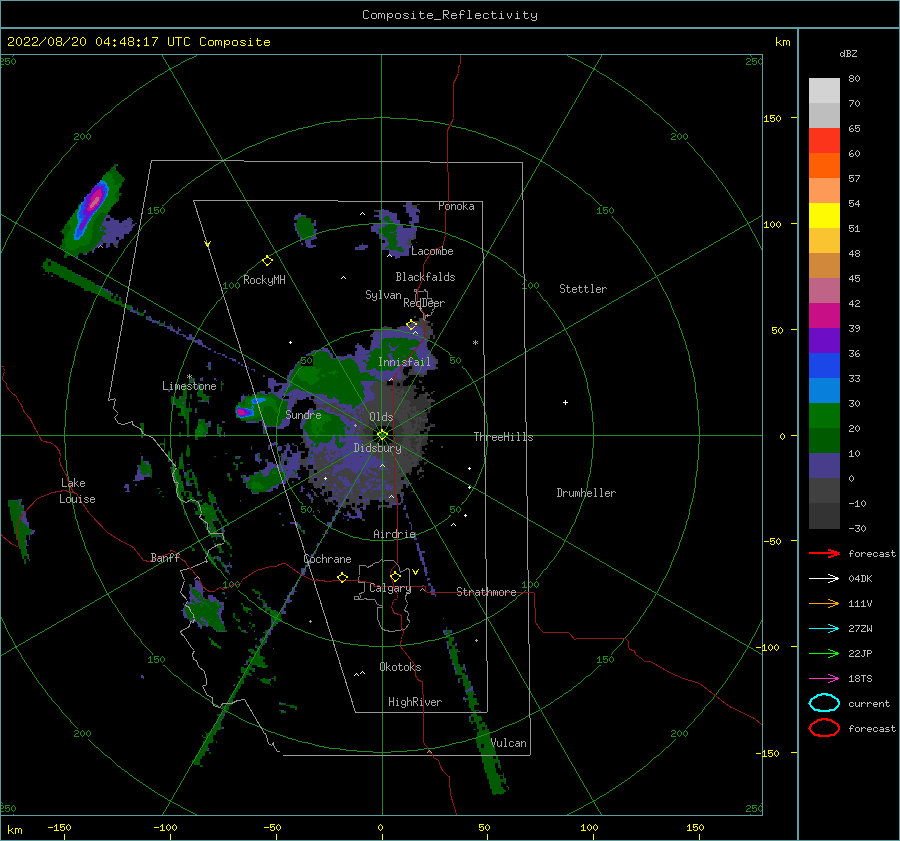
Task: Pick the green 22JP arrow
Action: click(824, 653)
